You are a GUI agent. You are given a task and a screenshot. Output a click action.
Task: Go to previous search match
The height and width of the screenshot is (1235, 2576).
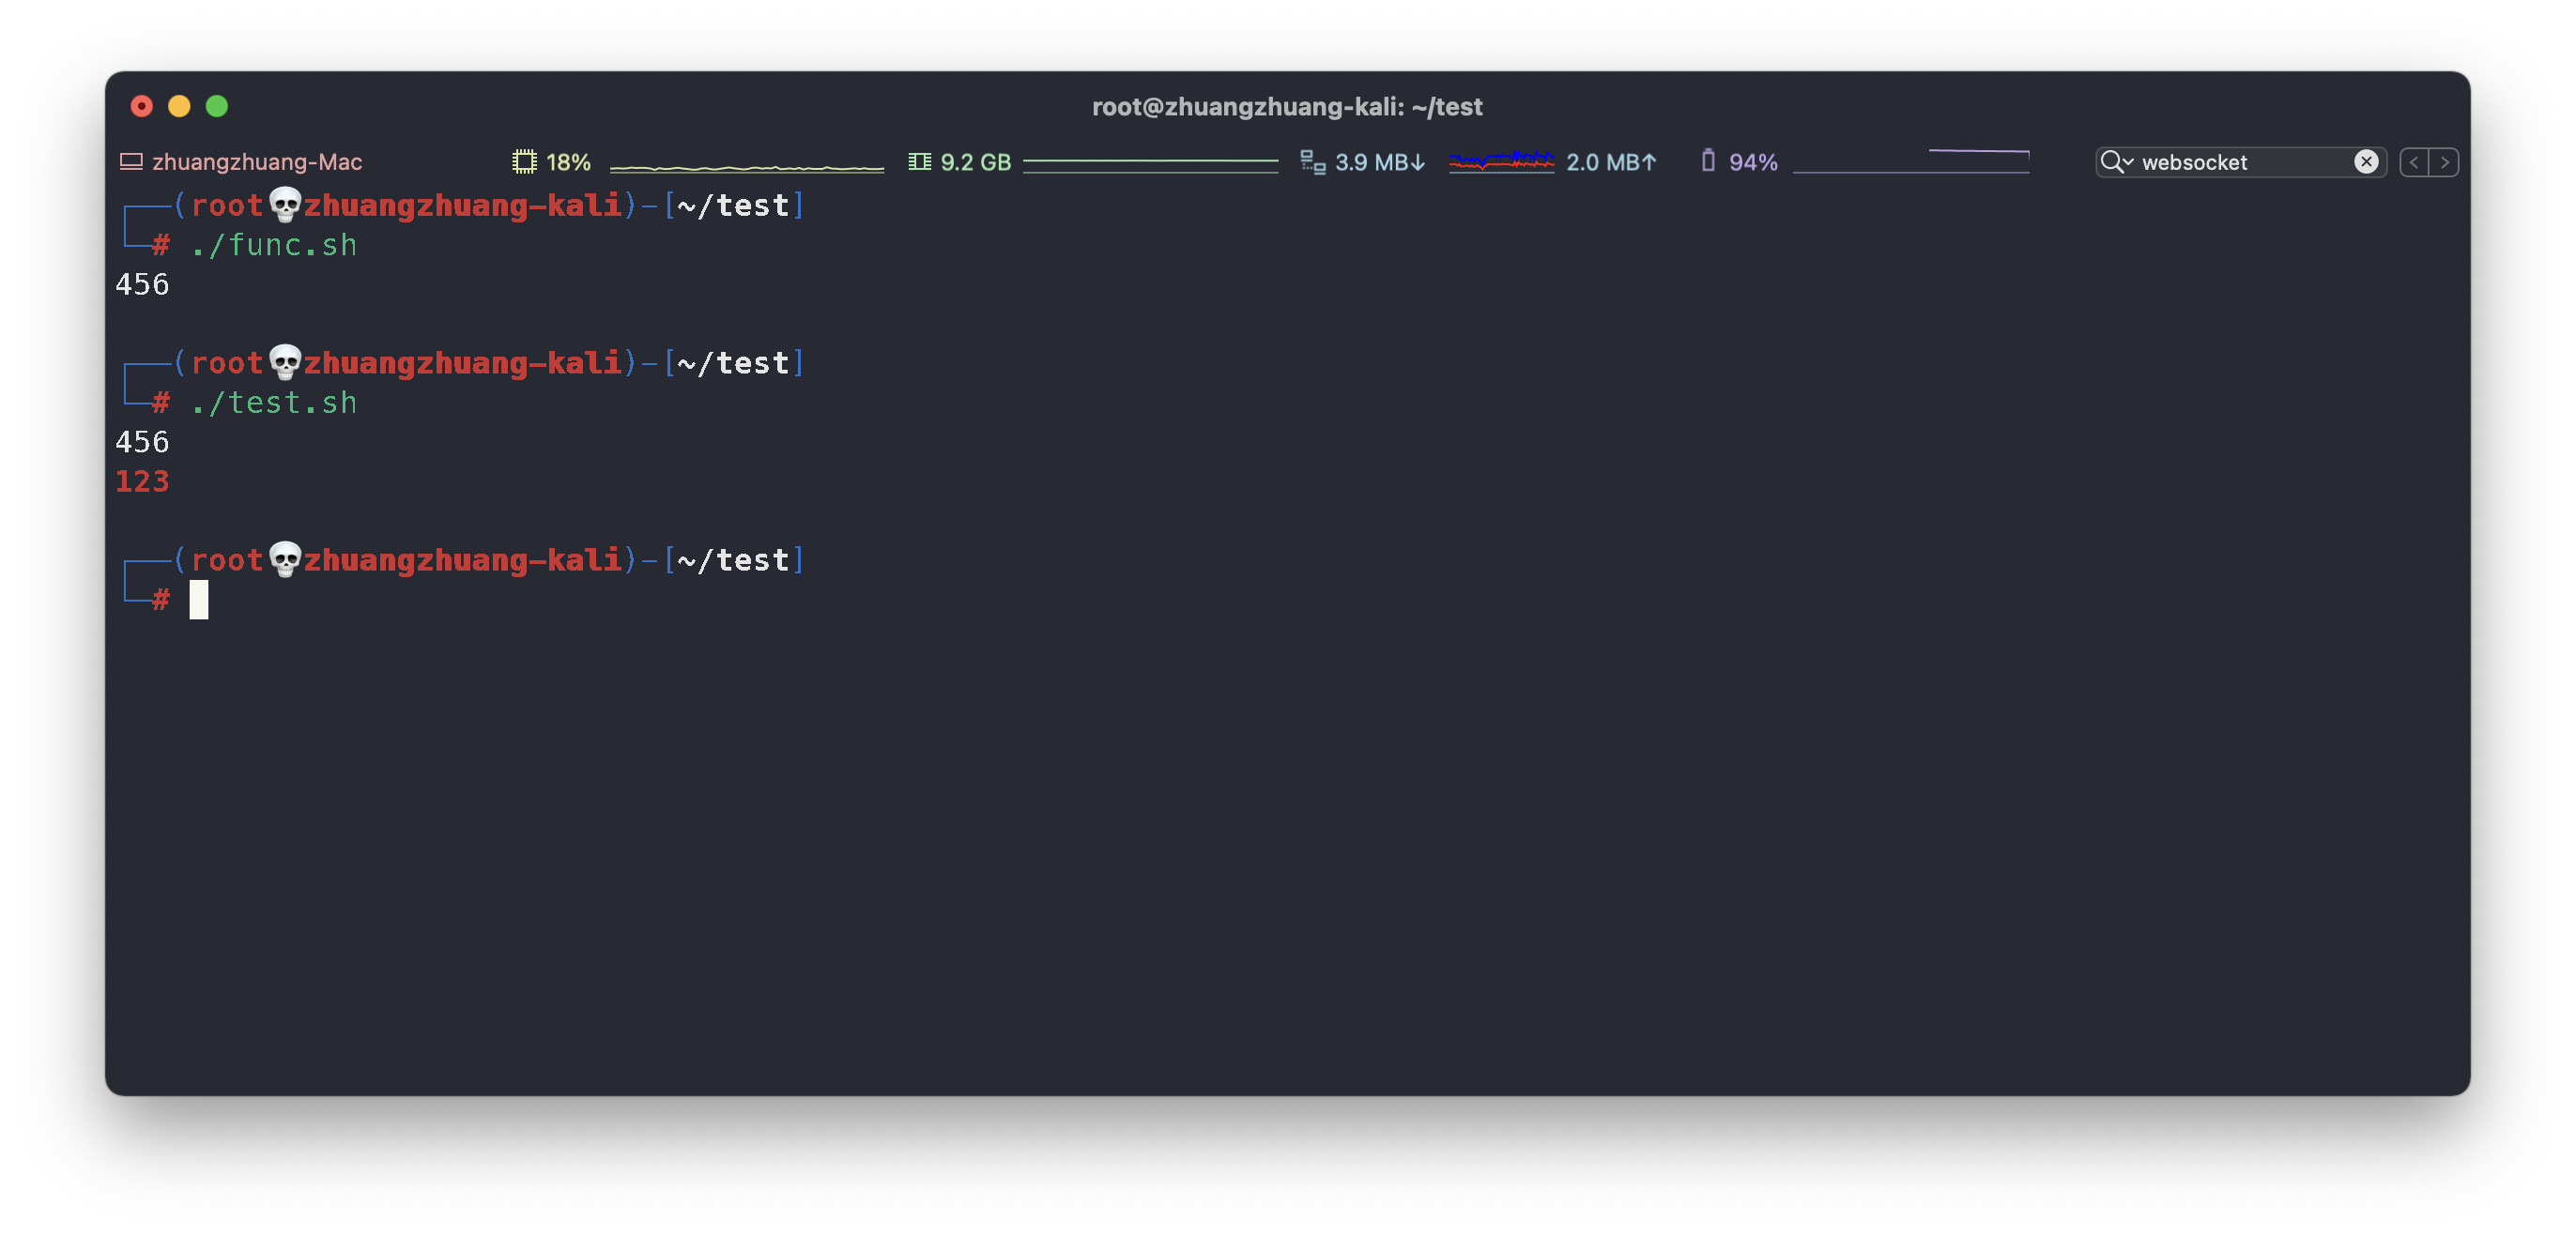pyautogui.click(x=2414, y=162)
